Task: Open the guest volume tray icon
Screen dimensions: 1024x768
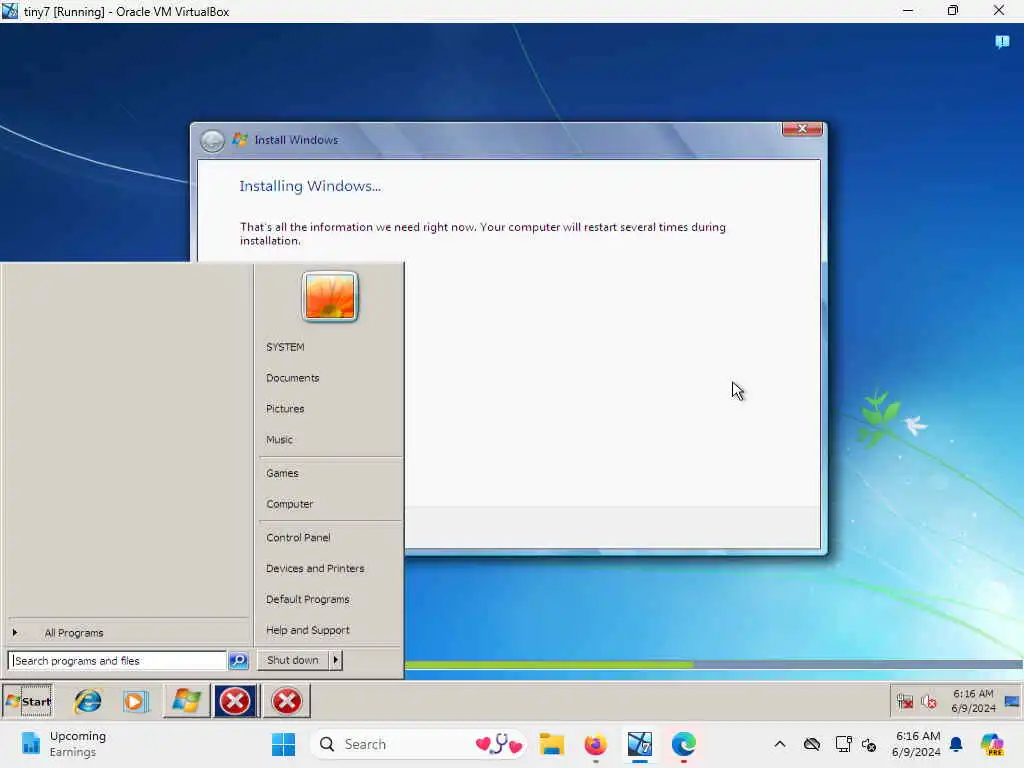Action: coord(928,701)
